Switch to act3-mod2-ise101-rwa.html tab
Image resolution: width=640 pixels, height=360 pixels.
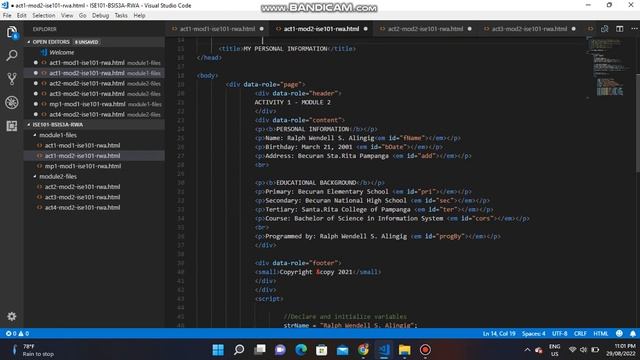pyautogui.click(x=529, y=29)
